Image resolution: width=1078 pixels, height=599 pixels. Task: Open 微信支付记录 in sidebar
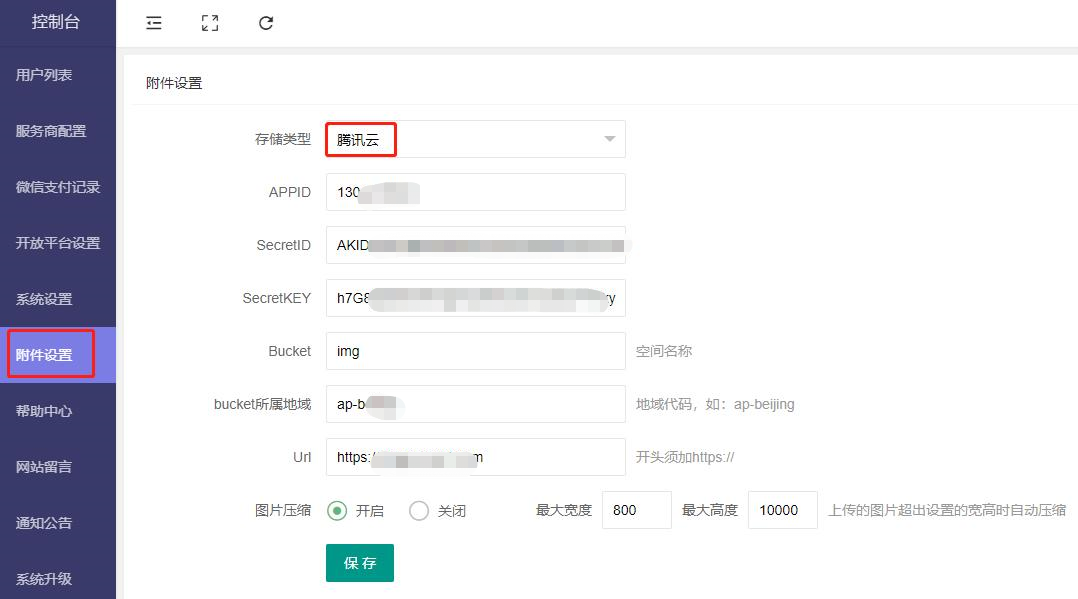58,187
